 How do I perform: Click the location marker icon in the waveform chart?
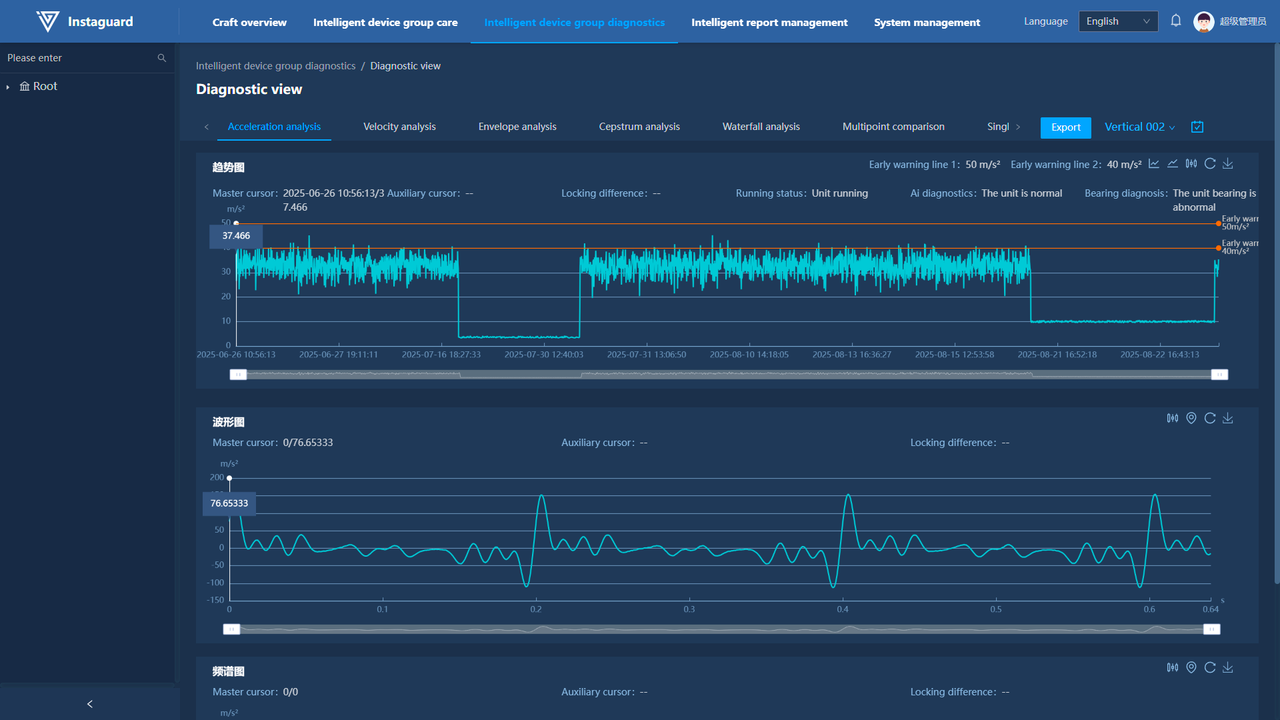(1191, 418)
